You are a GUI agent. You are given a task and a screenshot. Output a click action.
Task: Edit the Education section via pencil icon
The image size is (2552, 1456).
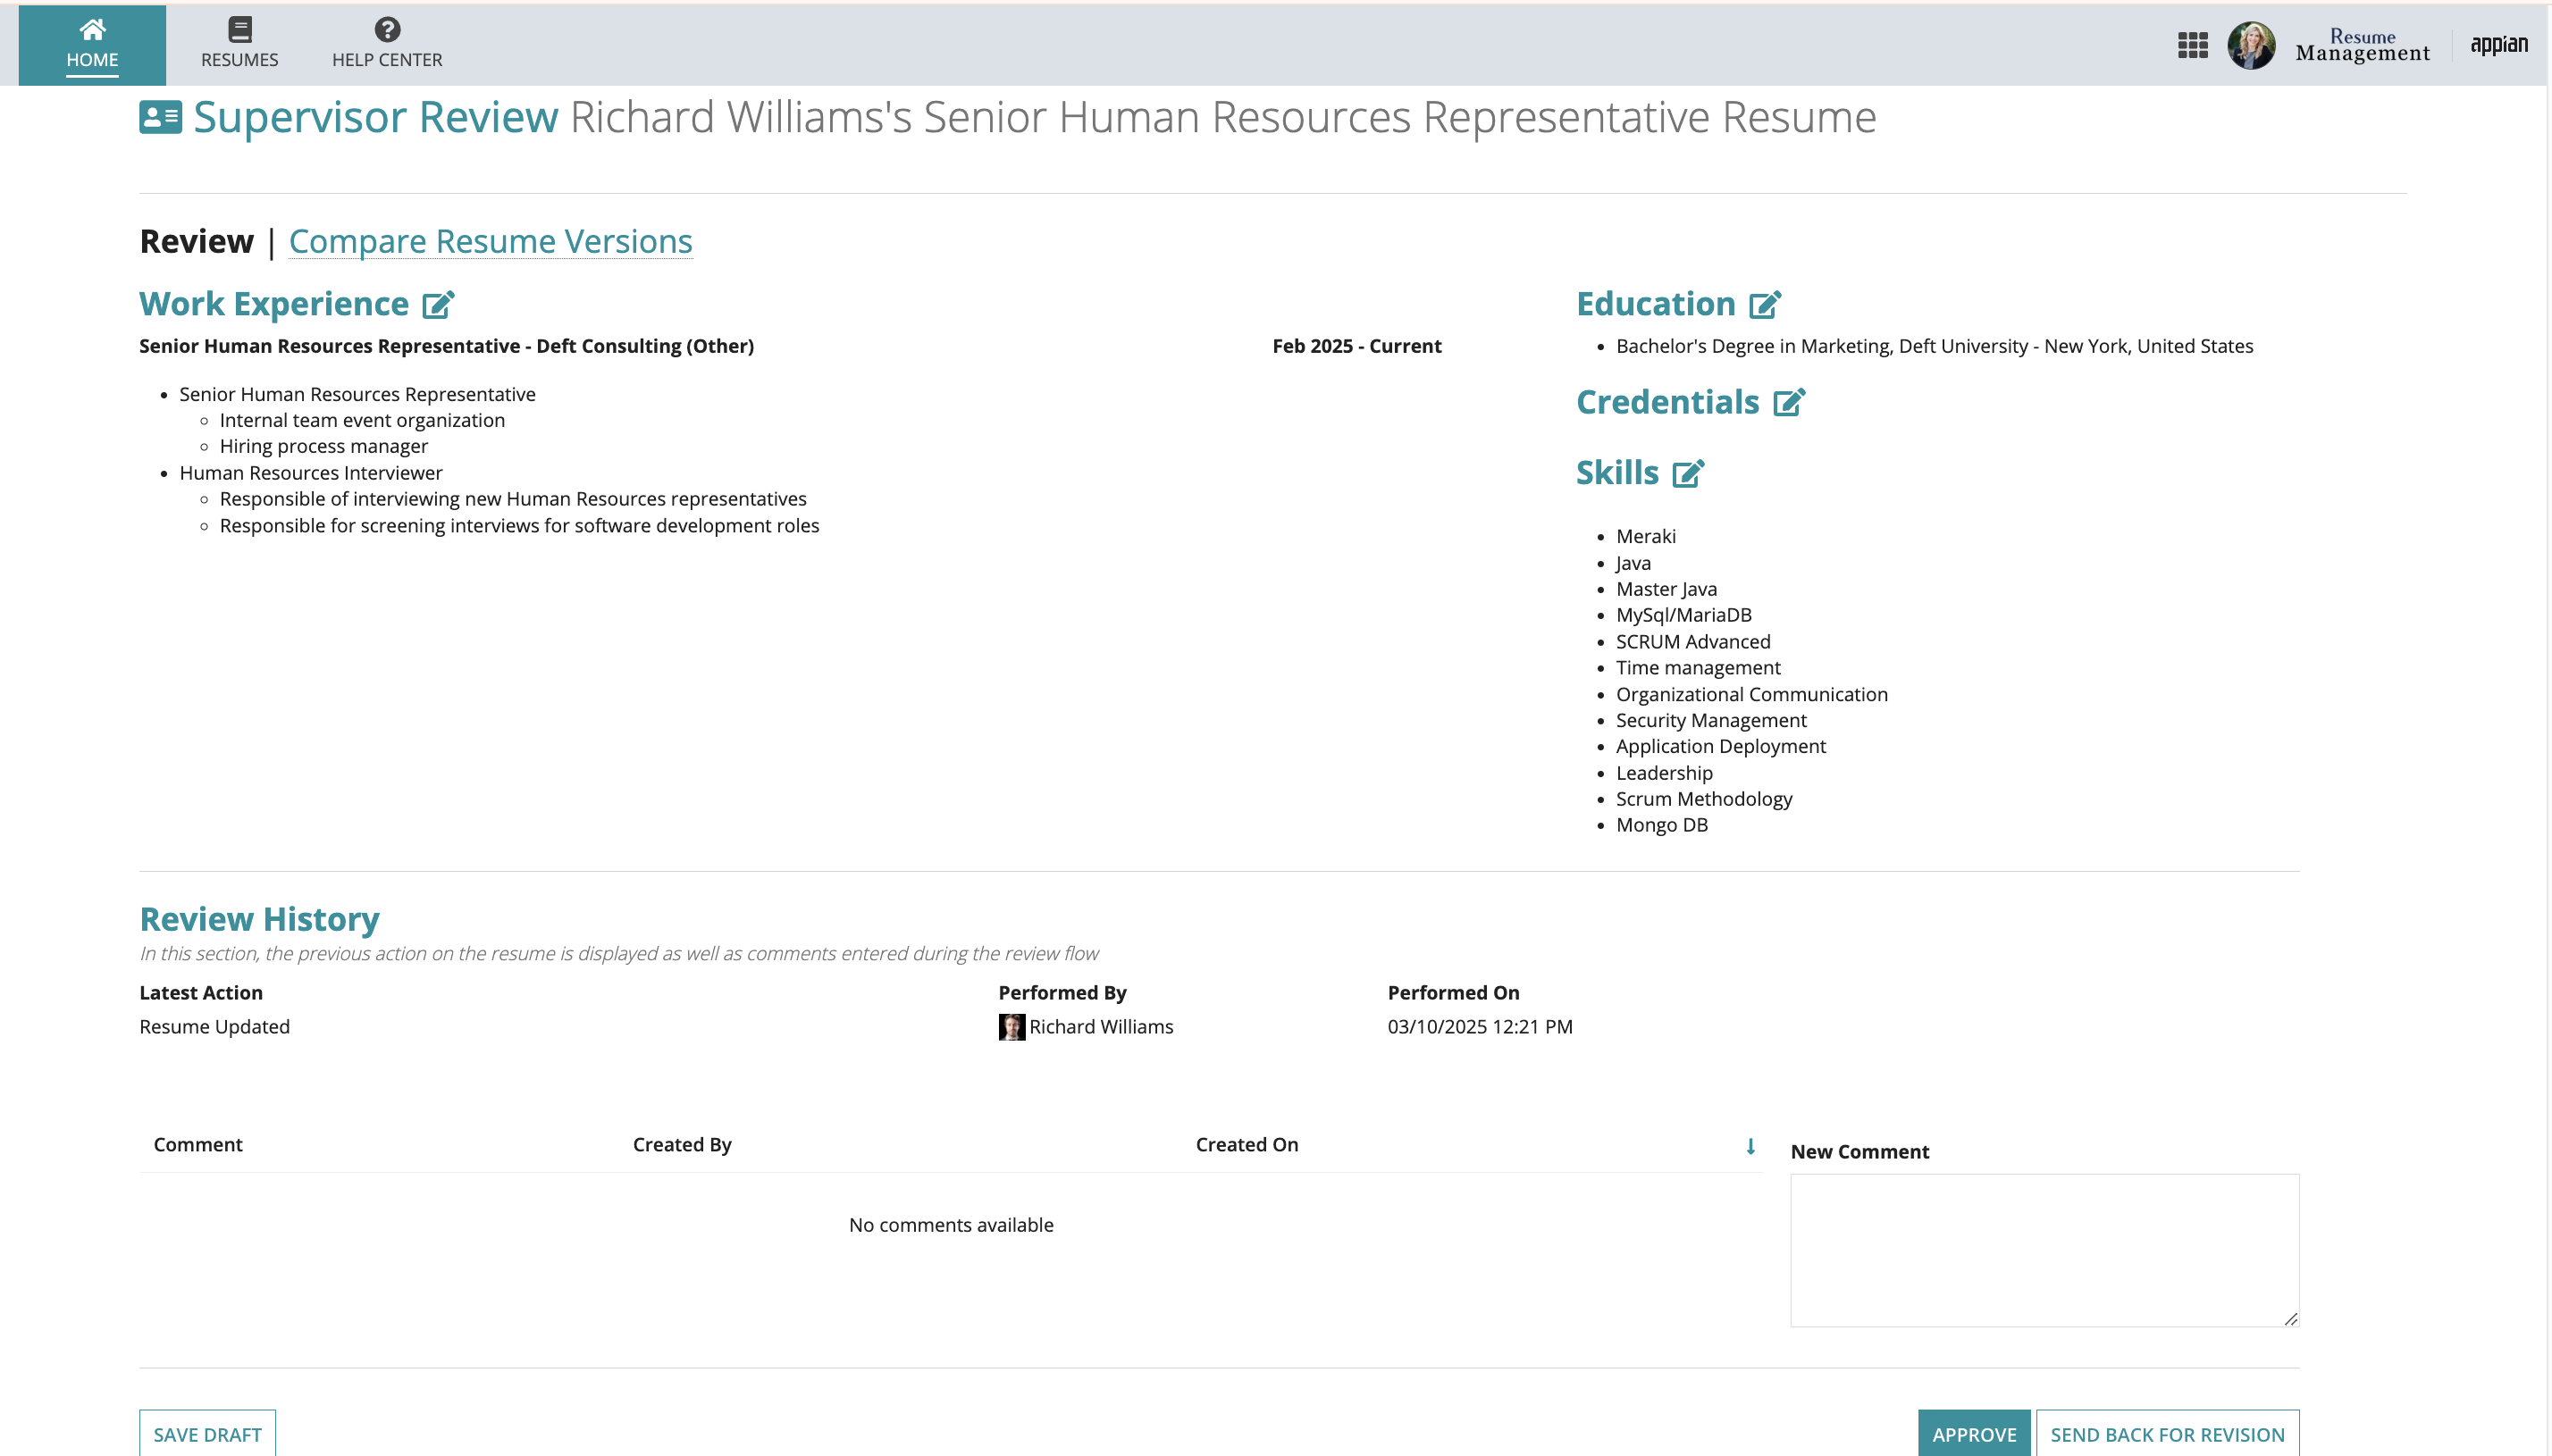click(x=1765, y=304)
